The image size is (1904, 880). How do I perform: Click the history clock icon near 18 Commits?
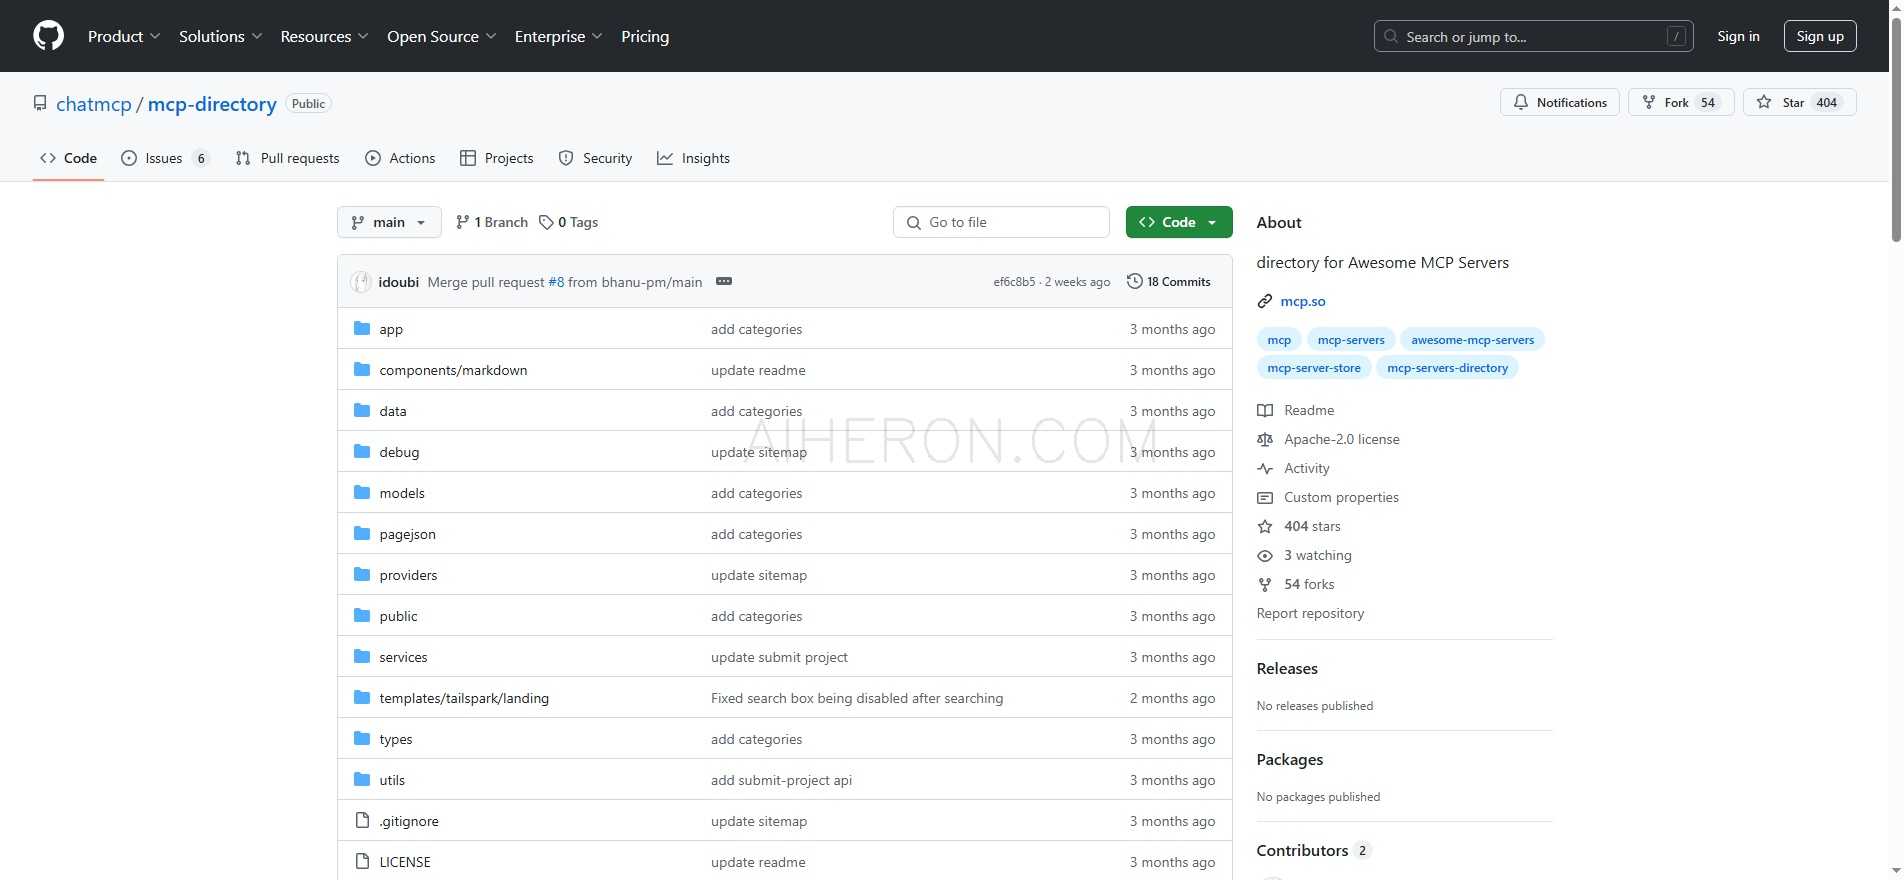1134,281
